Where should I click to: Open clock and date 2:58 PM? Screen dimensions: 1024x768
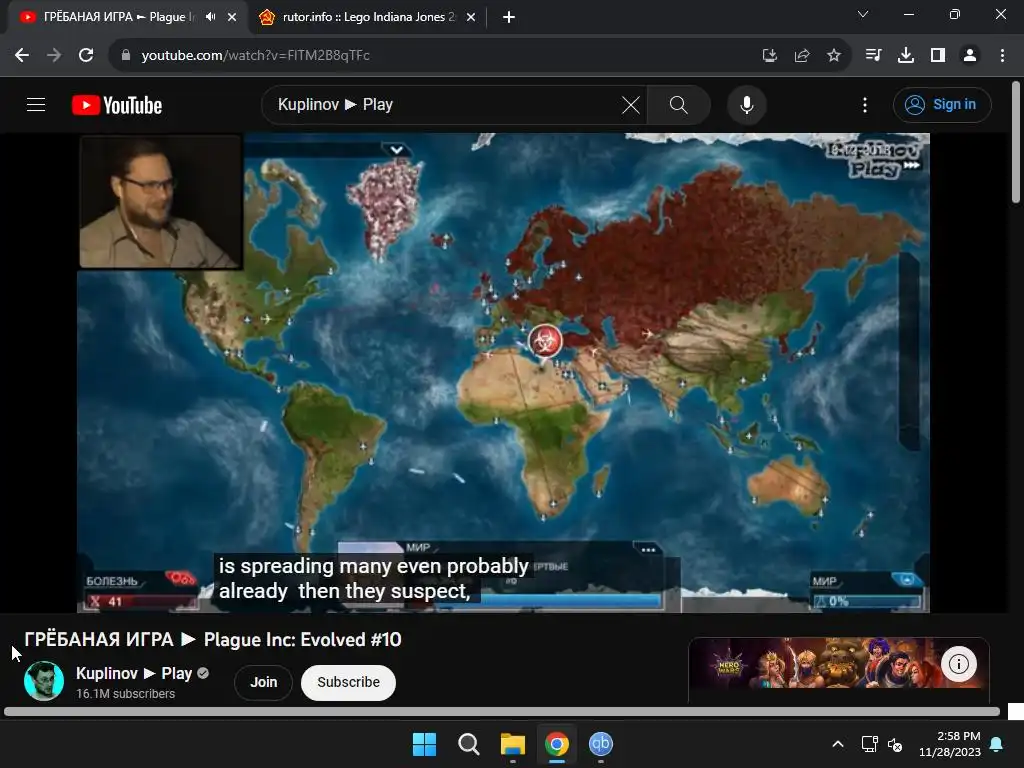pyautogui.click(x=950, y=744)
